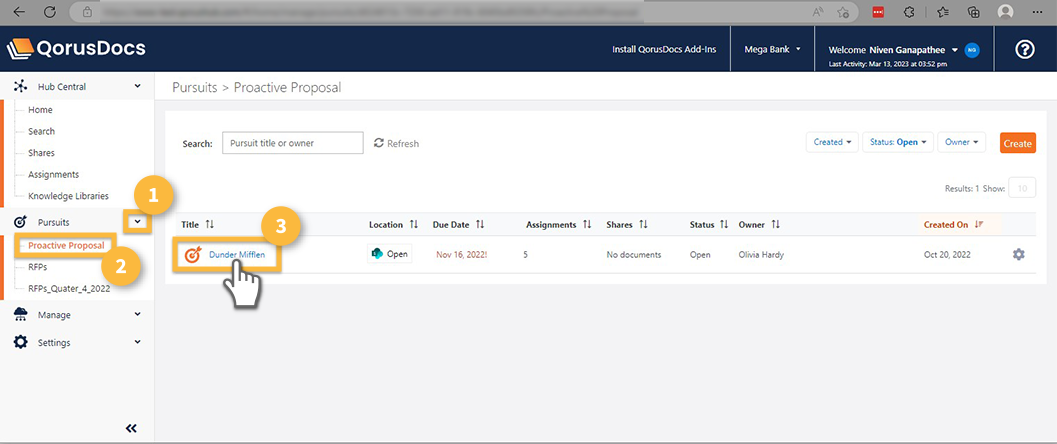Open the Mega Bank dropdown
The width and height of the screenshot is (1057, 444).
[773, 49]
